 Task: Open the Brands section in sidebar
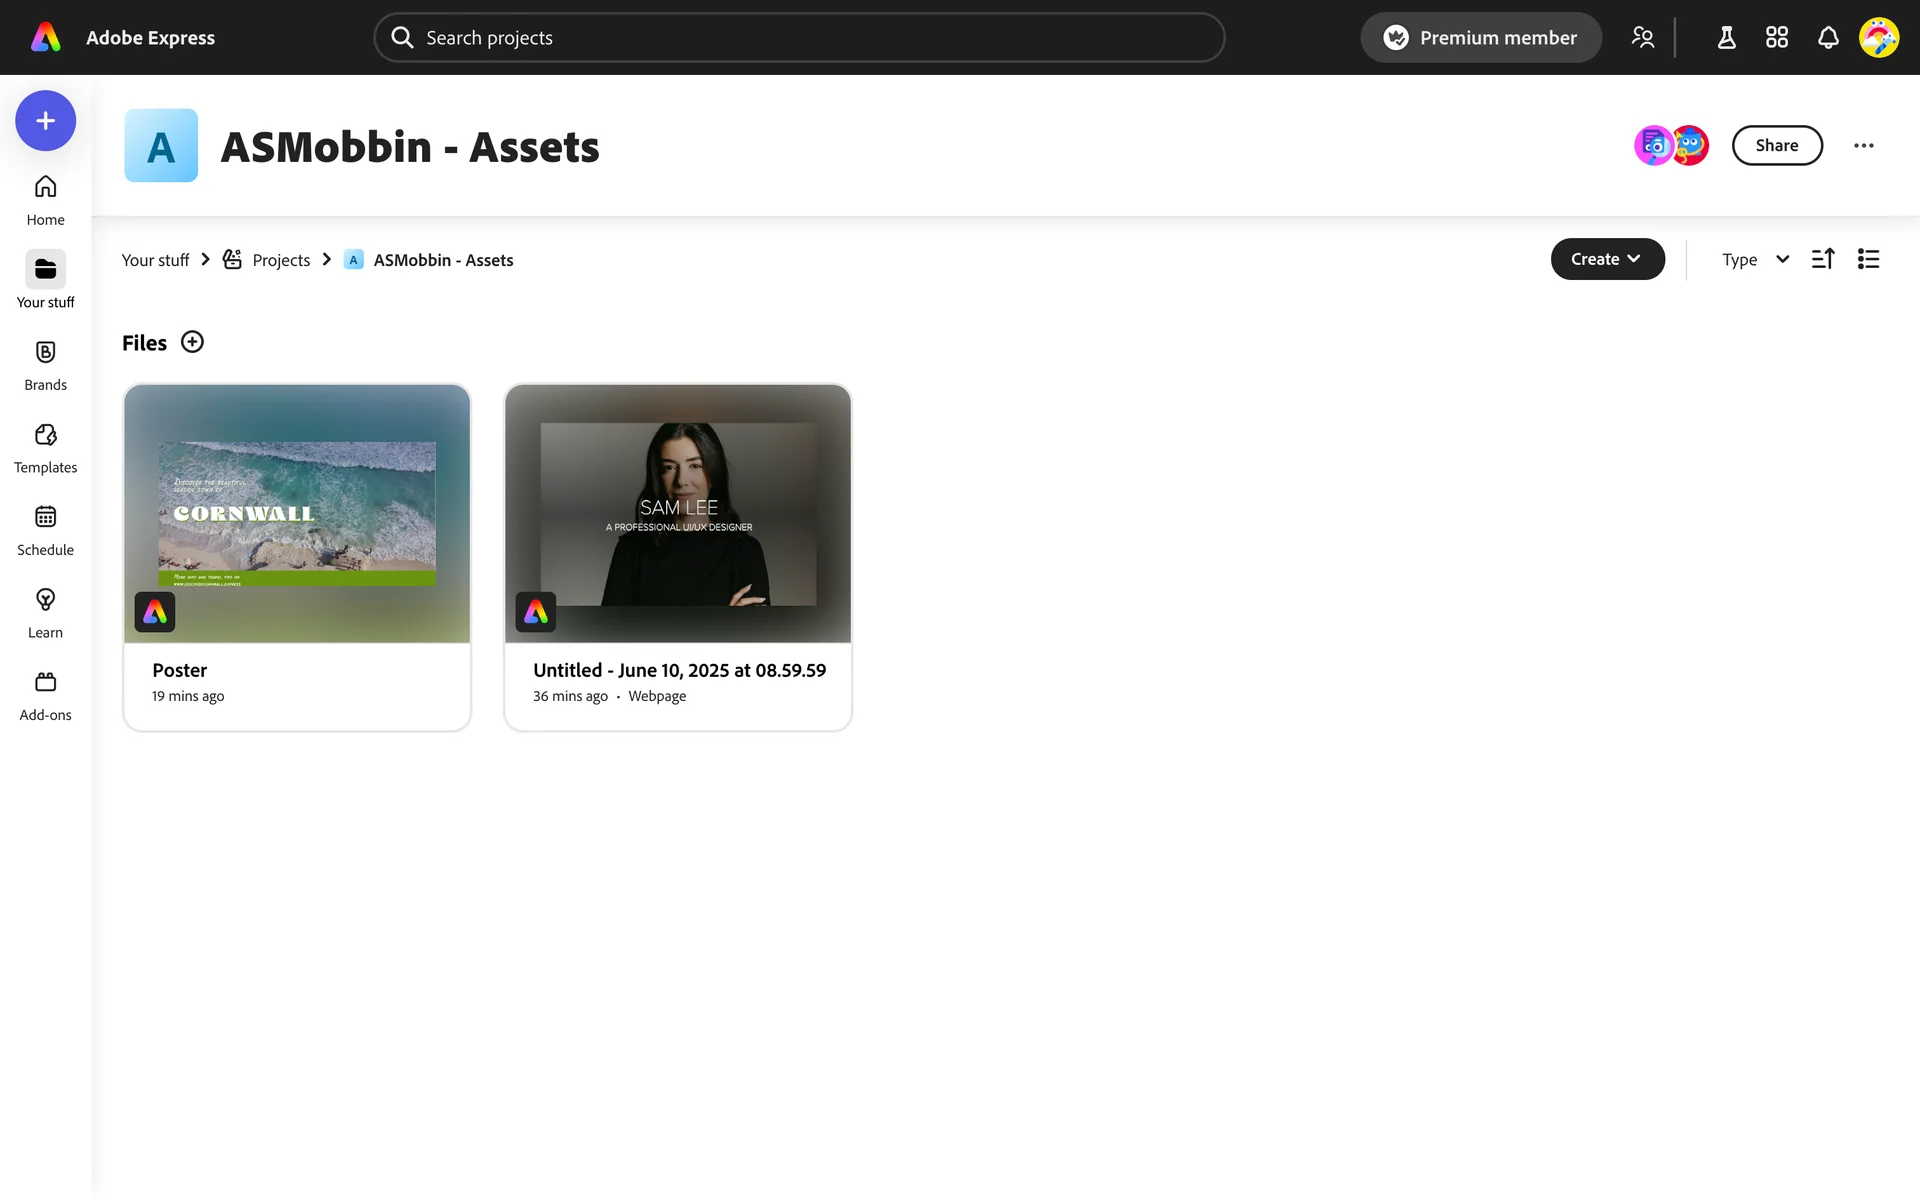(45, 365)
